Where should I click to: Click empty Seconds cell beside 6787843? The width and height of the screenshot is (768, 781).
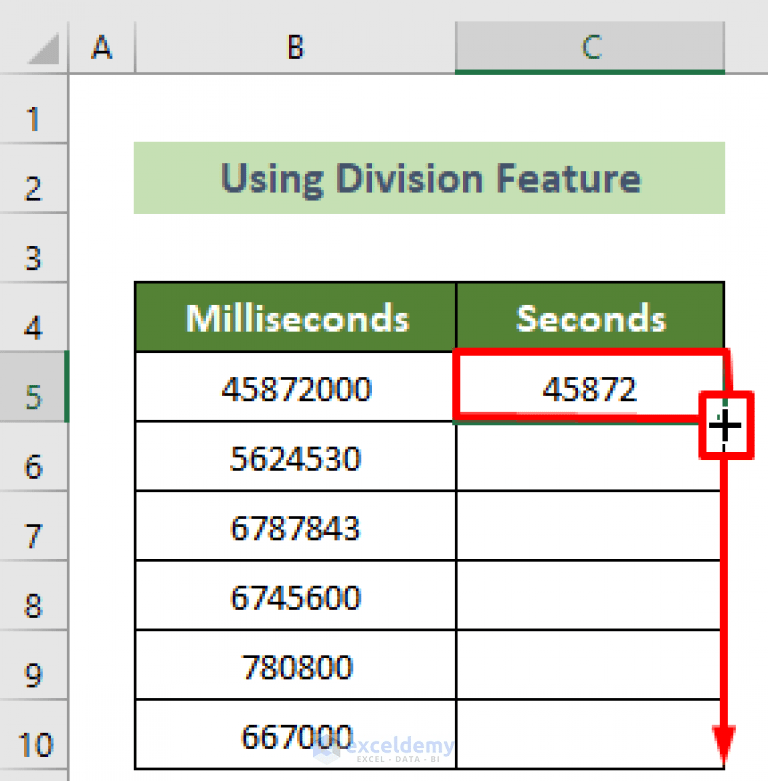[x=590, y=526]
